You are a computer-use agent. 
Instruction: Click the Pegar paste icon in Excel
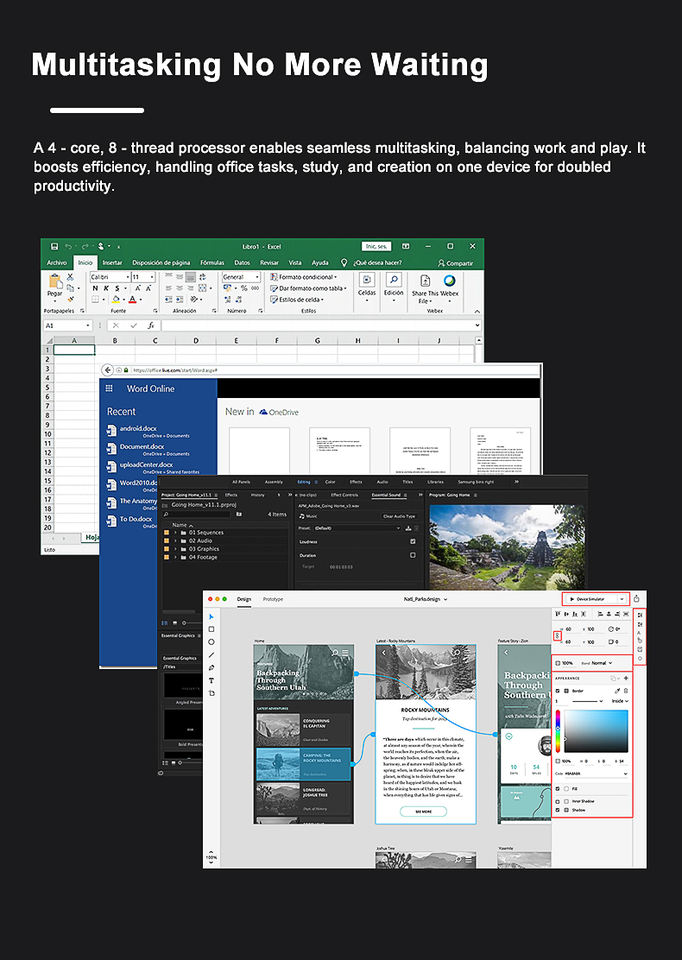pos(55,282)
